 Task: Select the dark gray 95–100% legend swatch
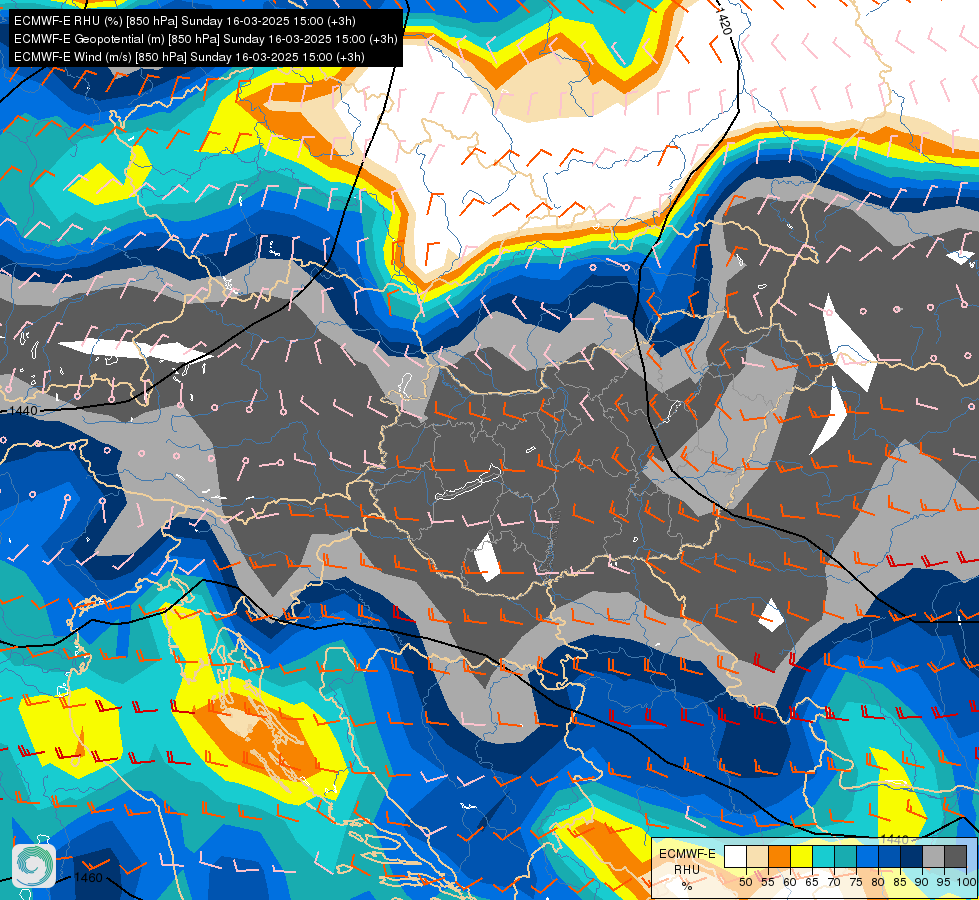[955, 856]
